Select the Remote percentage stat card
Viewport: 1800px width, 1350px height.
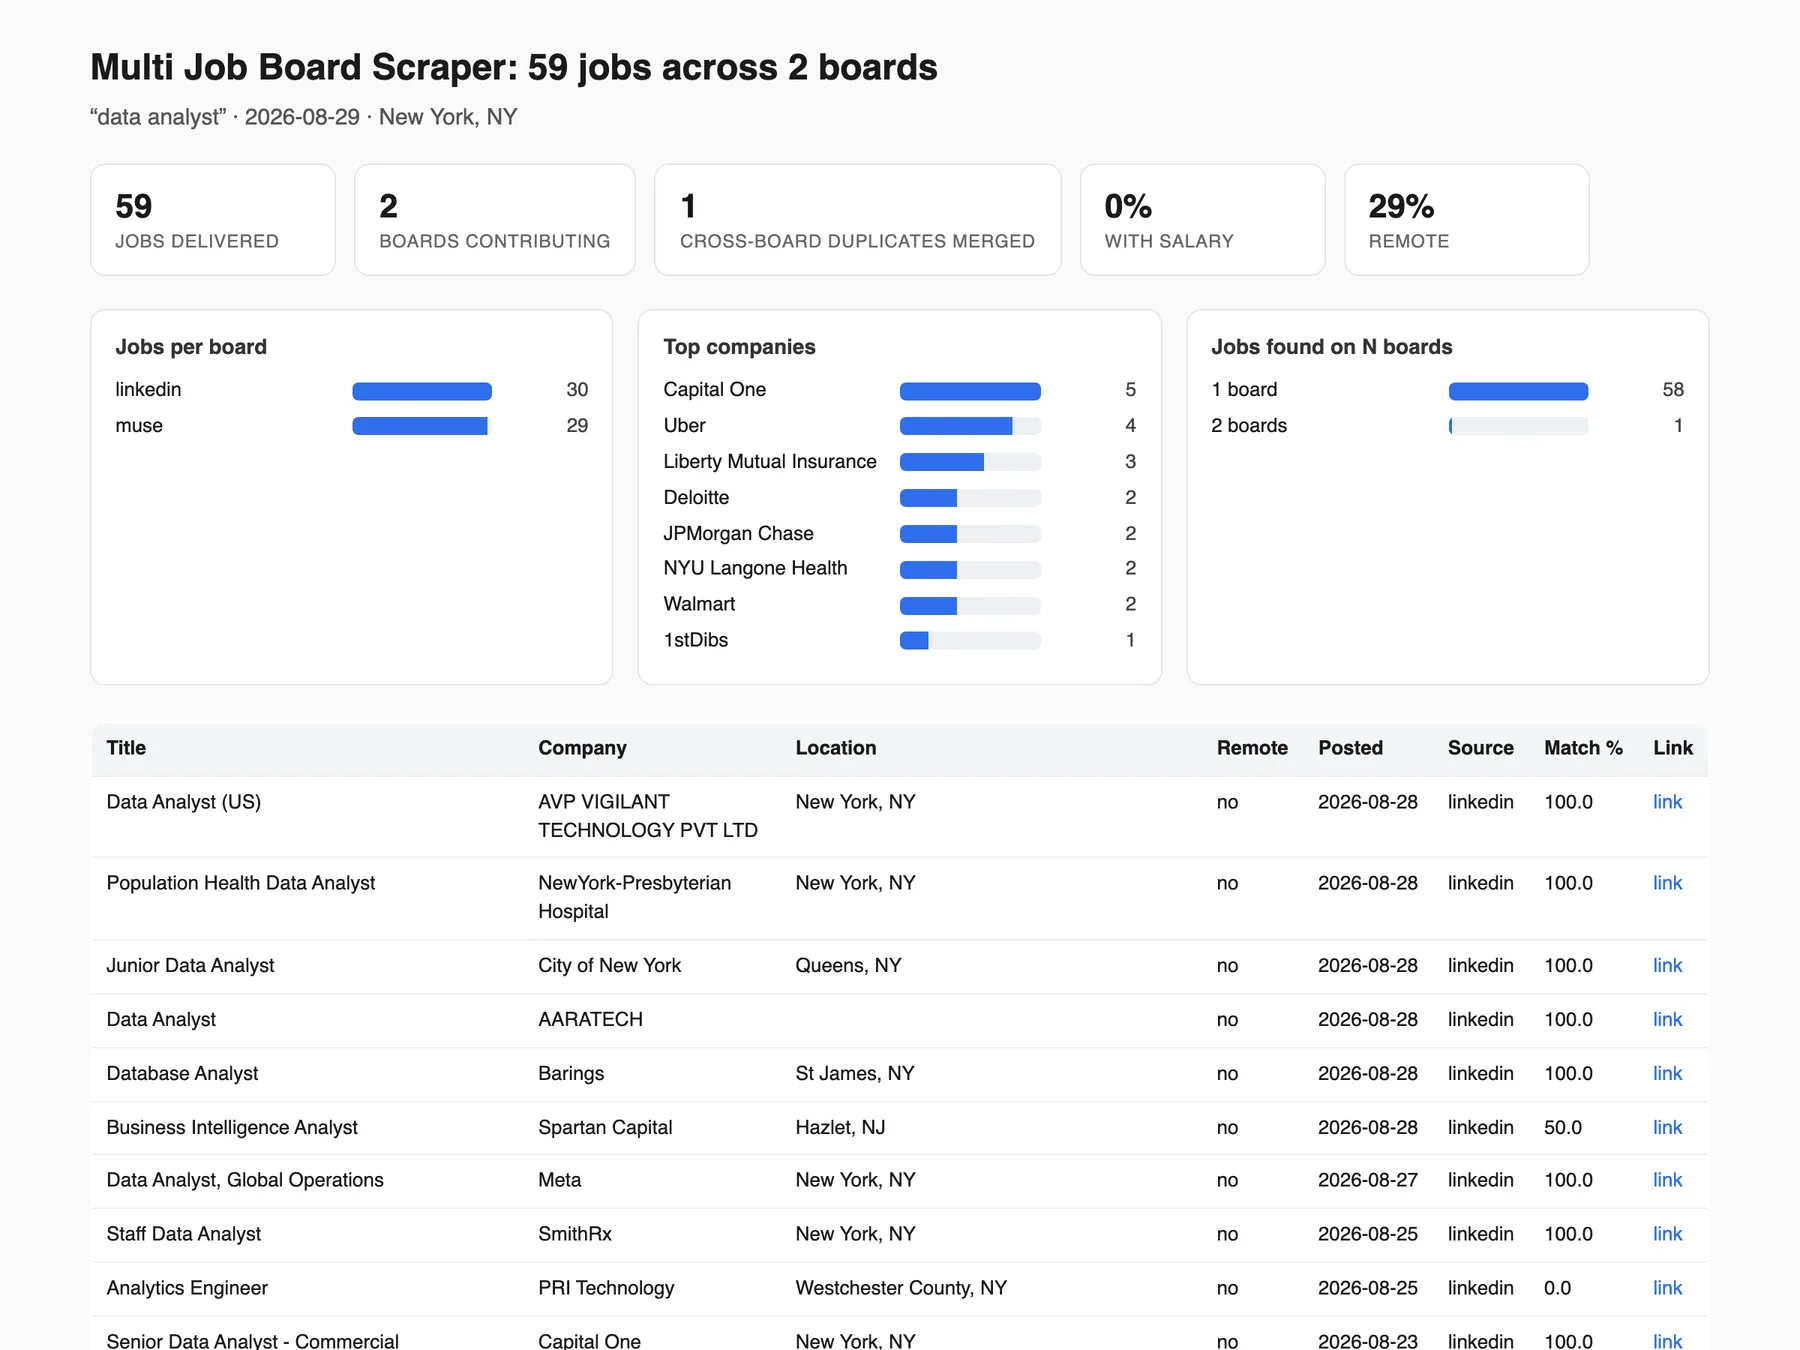(x=1467, y=220)
